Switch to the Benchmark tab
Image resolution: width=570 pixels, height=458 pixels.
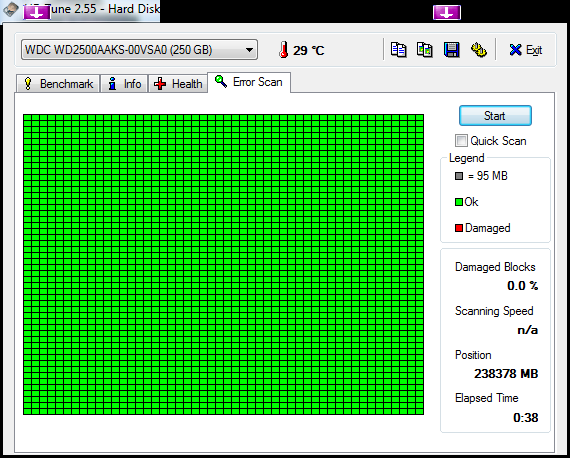(x=58, y=84)
